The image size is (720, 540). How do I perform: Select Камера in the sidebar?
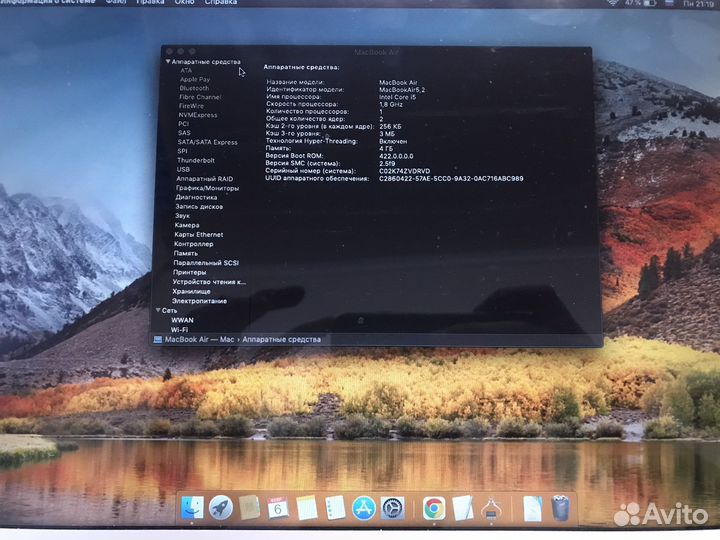tap(187, 225)
